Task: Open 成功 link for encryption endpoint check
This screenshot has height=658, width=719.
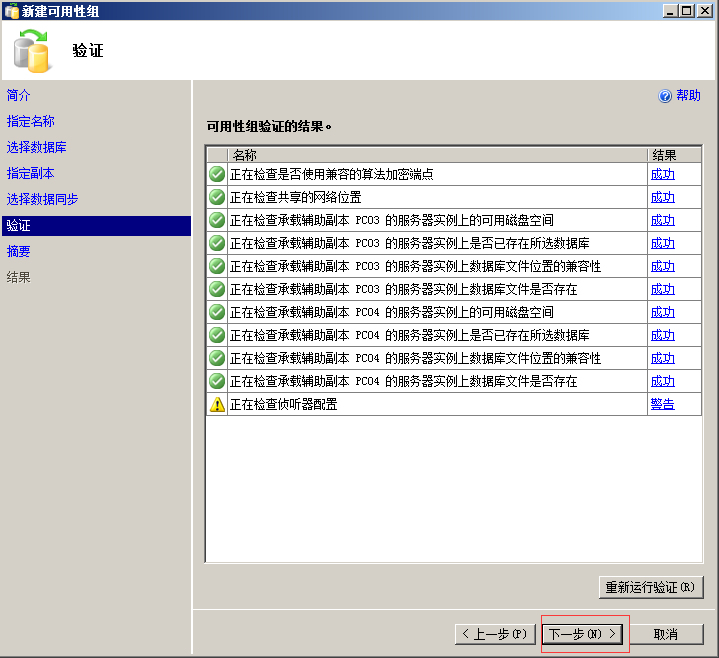Action: pos(662,174)
